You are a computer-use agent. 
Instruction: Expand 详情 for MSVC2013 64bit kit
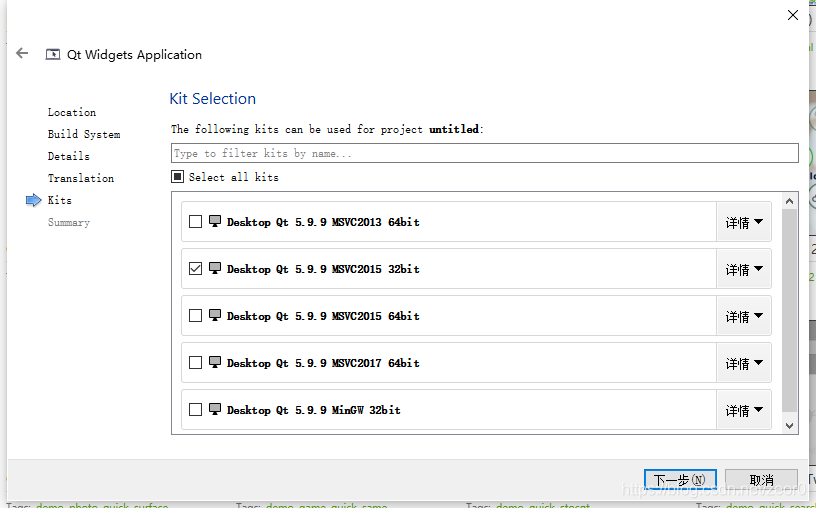744,222
